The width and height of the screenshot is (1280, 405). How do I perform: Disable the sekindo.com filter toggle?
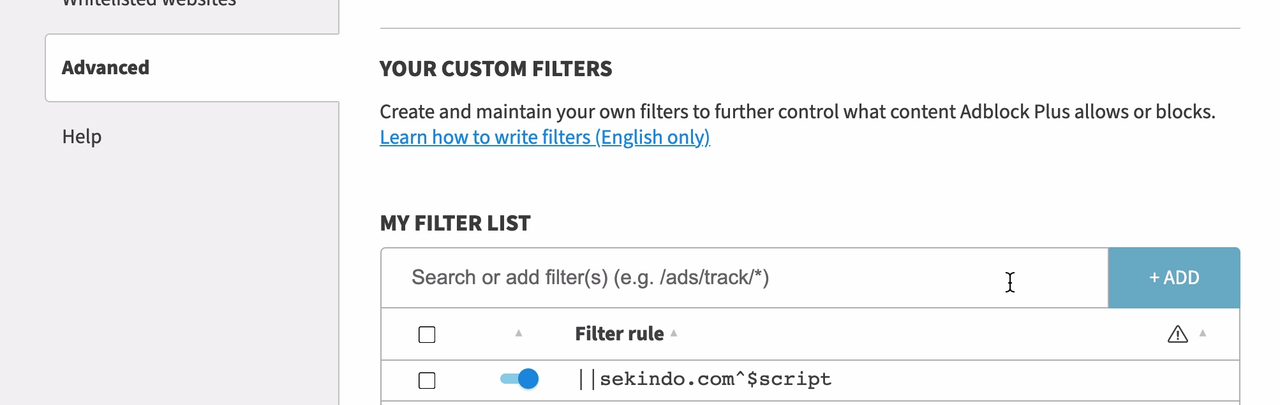[x=519, y=379]
